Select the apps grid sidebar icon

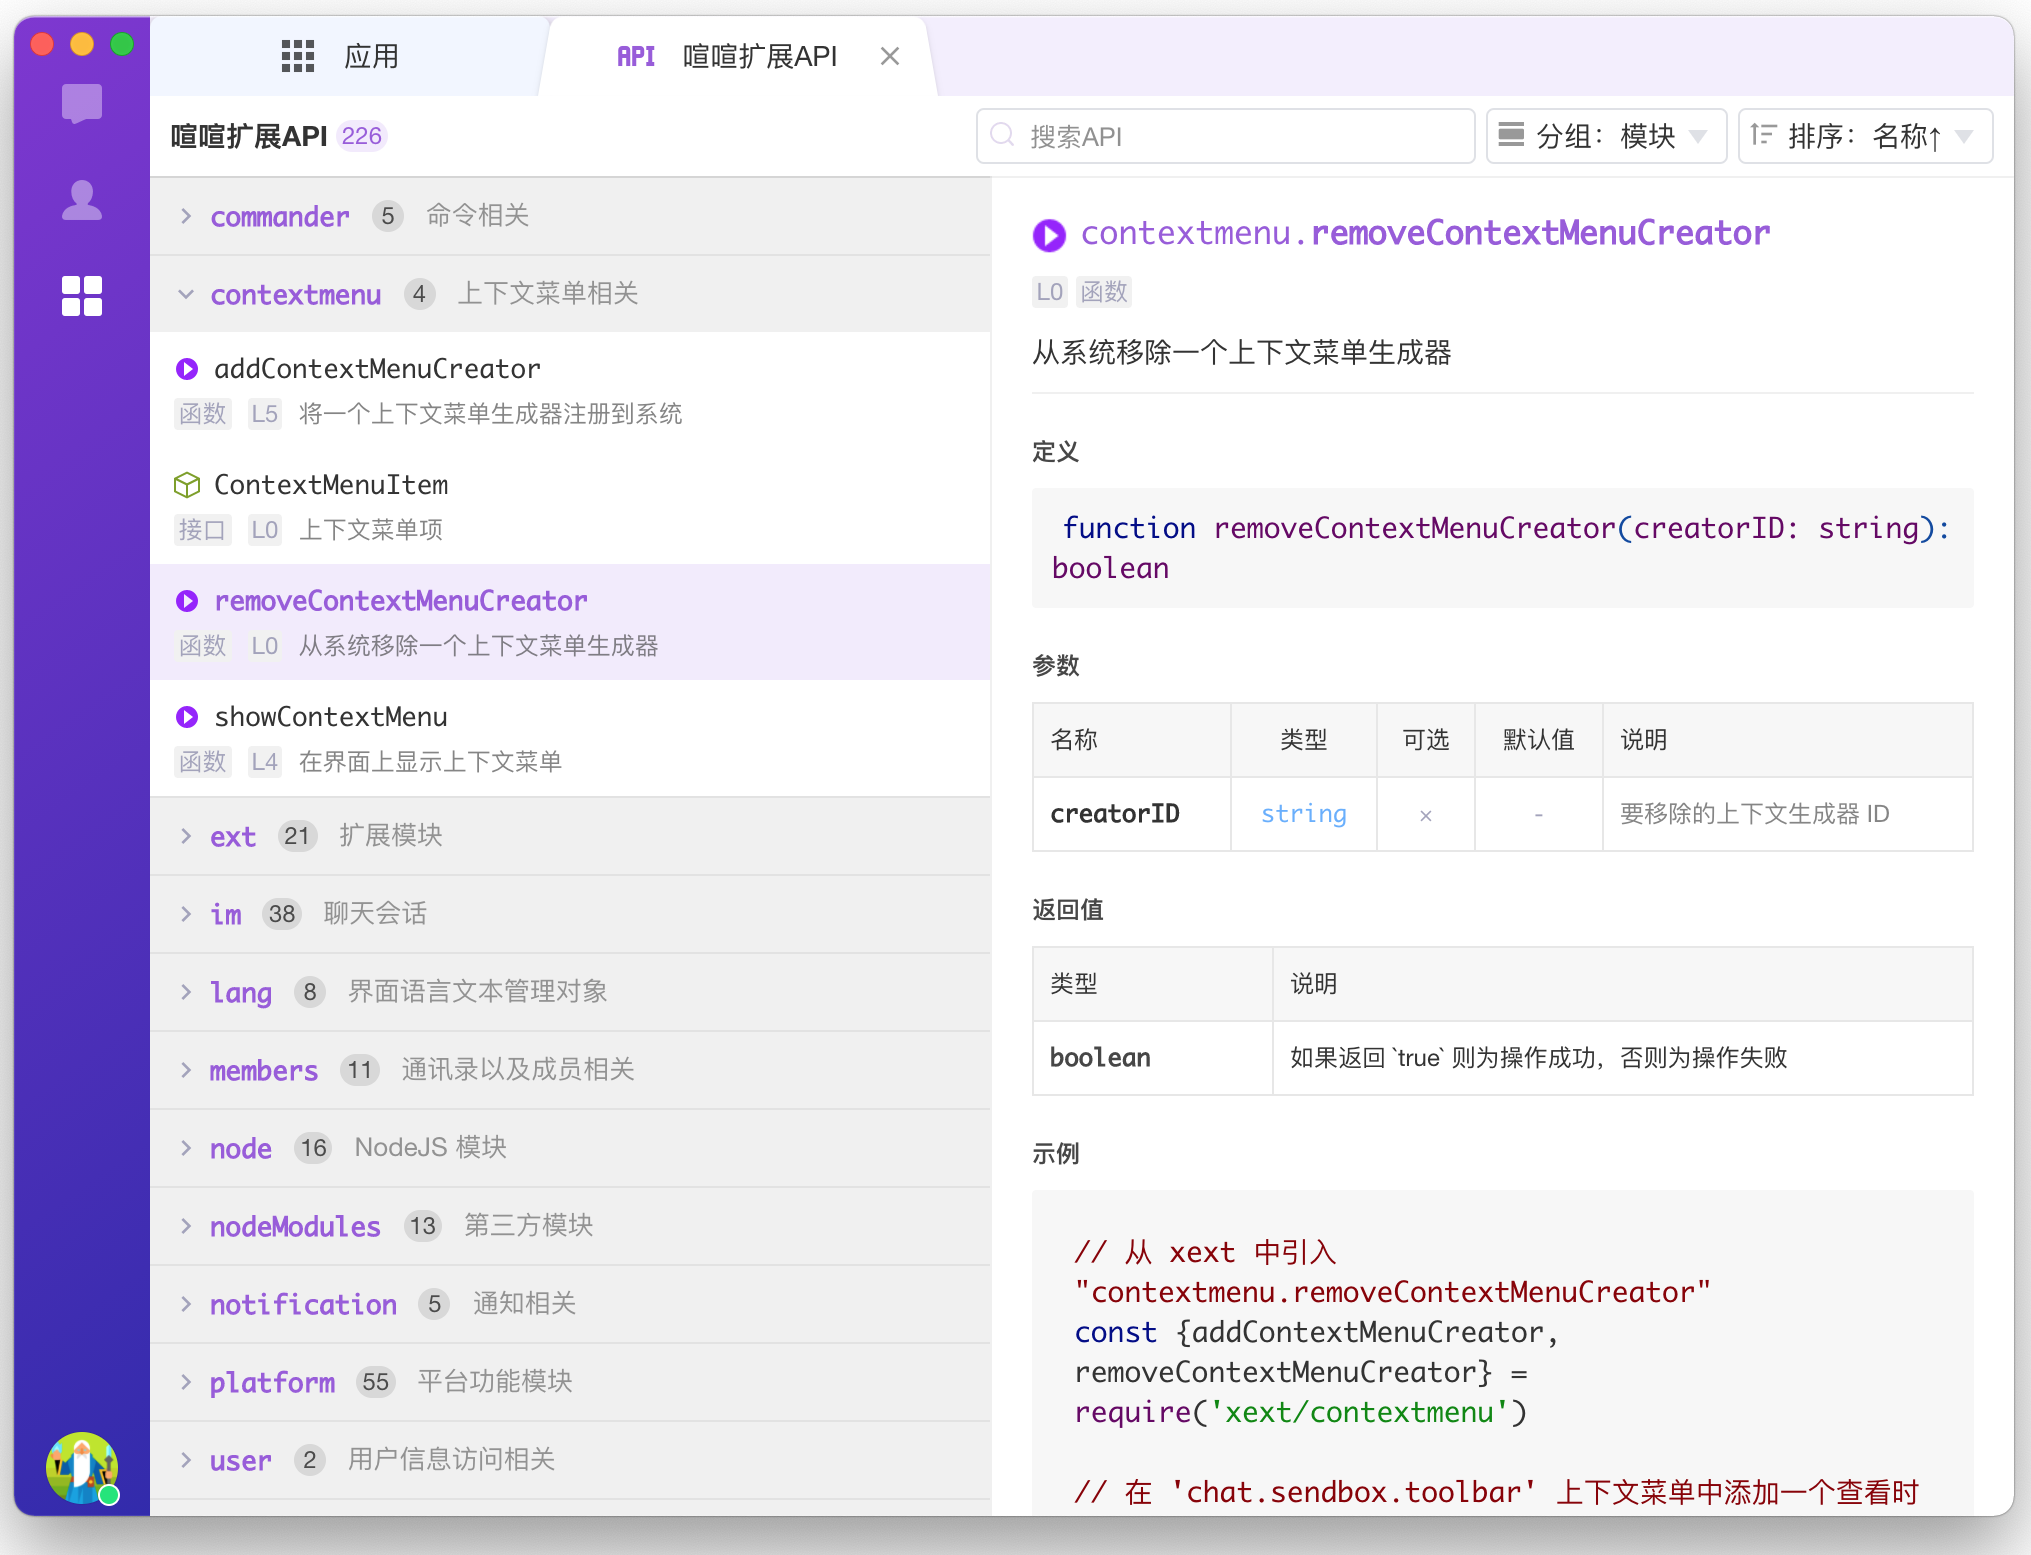coord(82,296)
